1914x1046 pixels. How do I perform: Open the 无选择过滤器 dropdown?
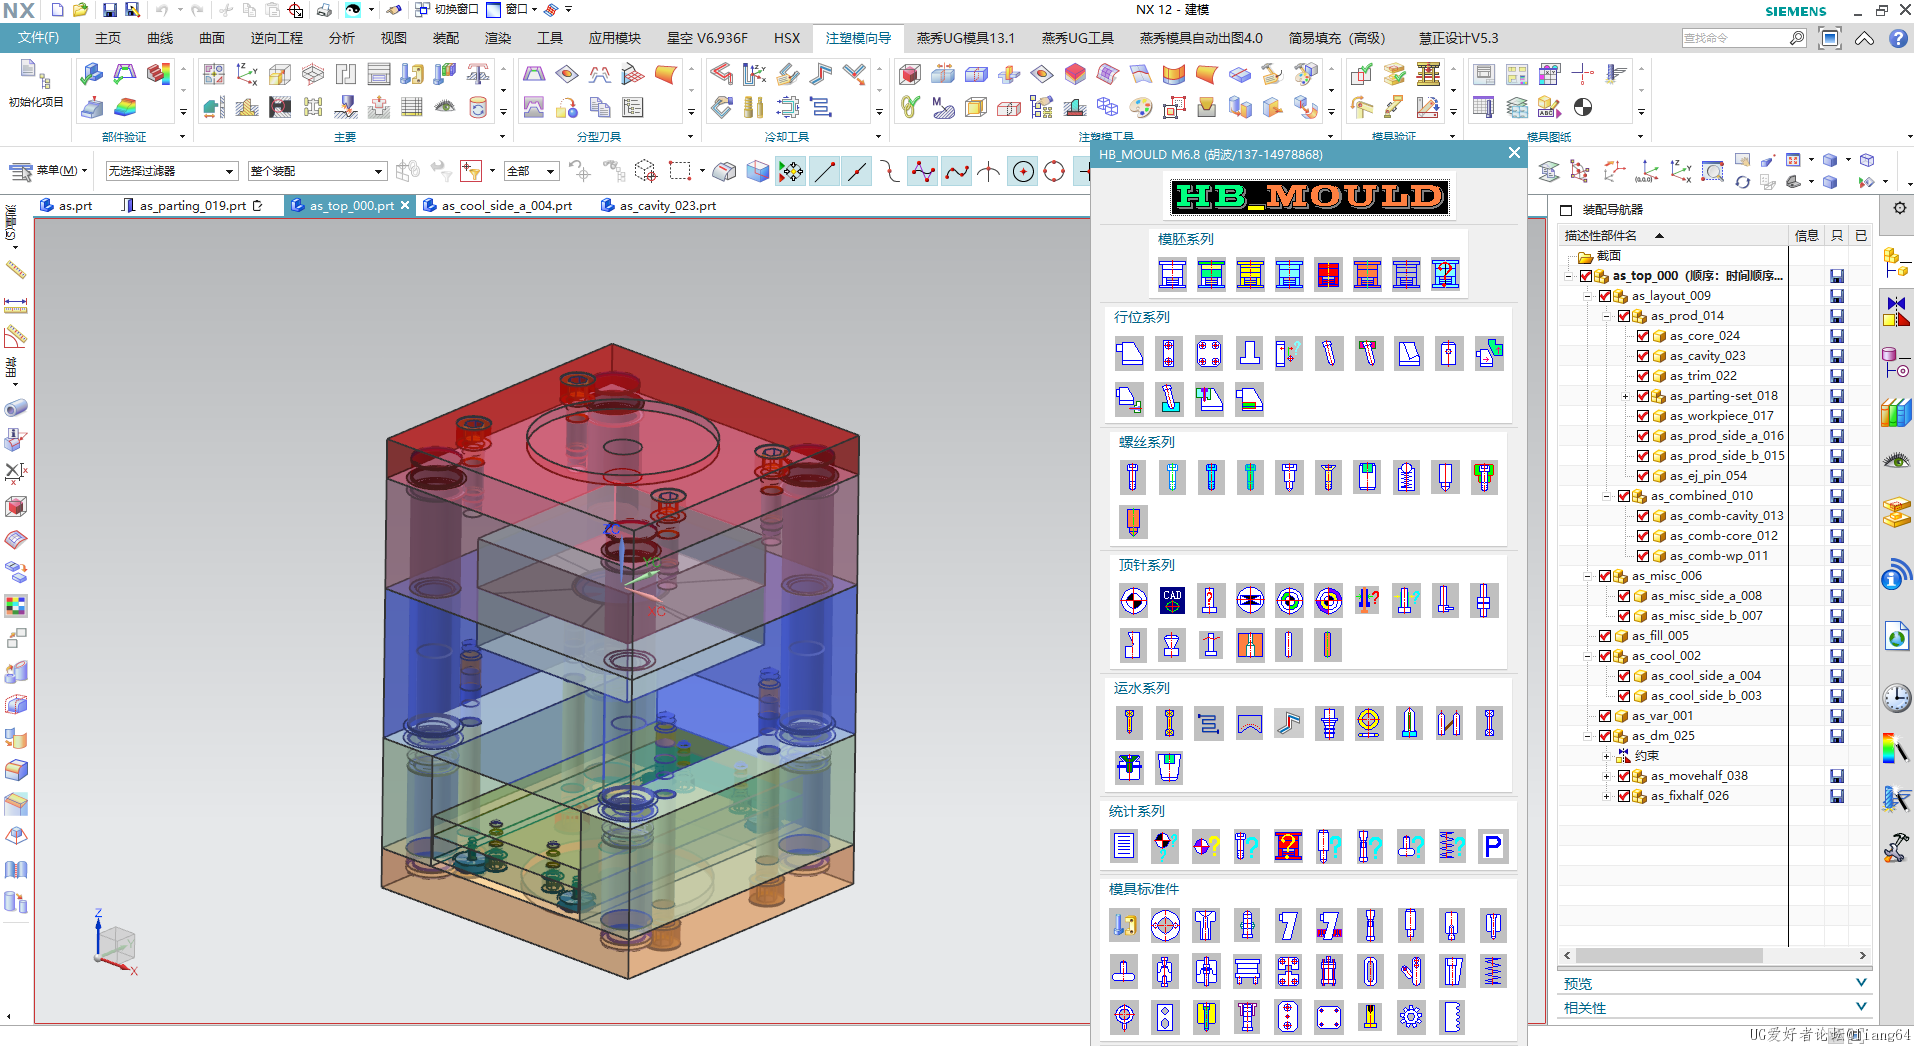(x=171, y=171)
